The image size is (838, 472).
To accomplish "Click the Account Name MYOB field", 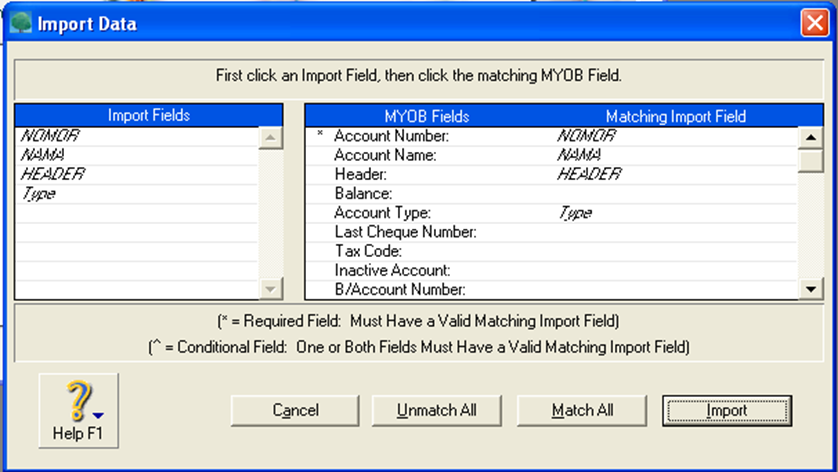I will coord(385,155).
